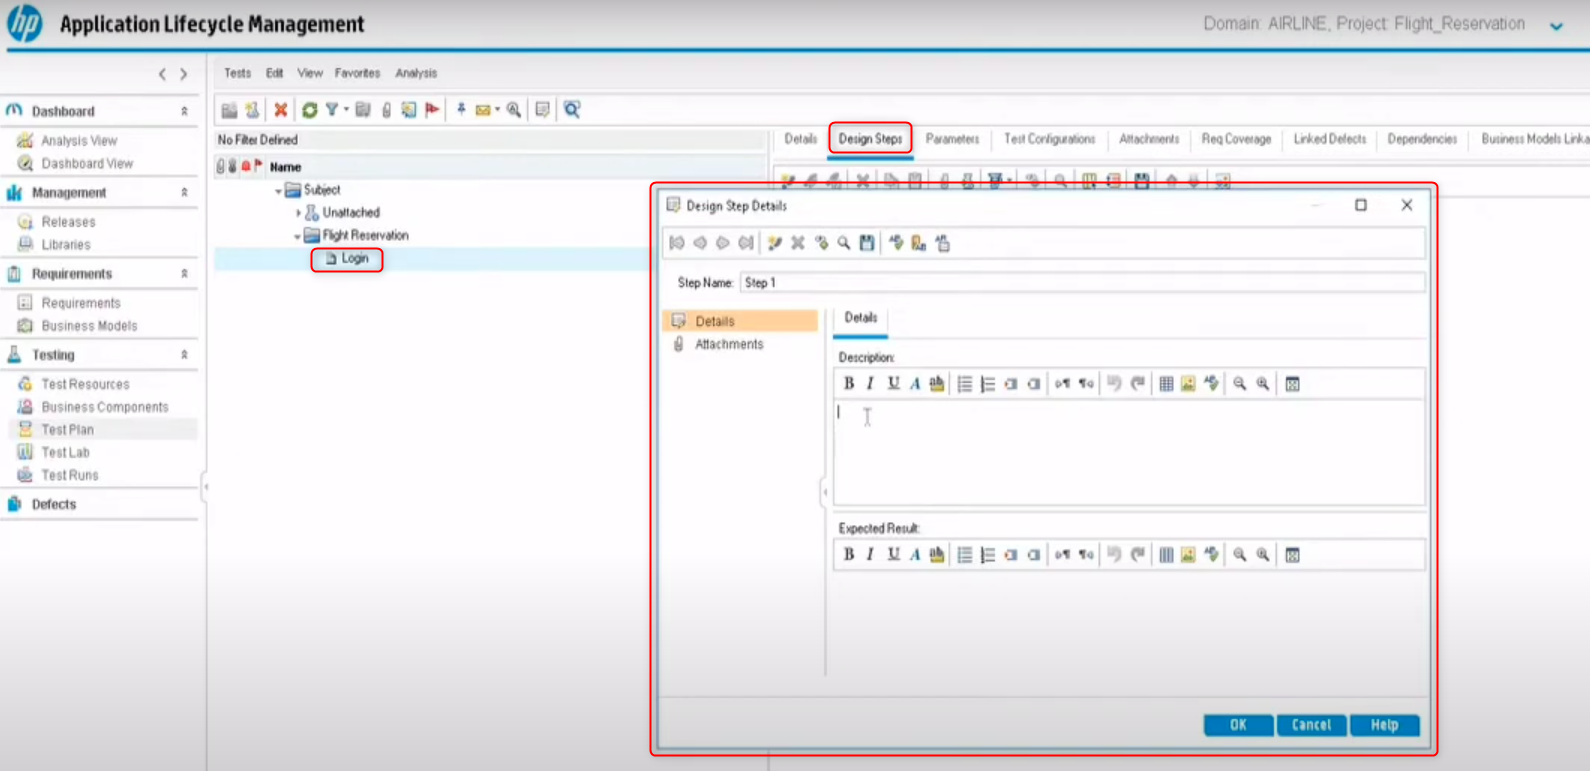Click the red flag follow-up icon in toolbar
Screen dimensions: 1590x771
pos(432,110)
